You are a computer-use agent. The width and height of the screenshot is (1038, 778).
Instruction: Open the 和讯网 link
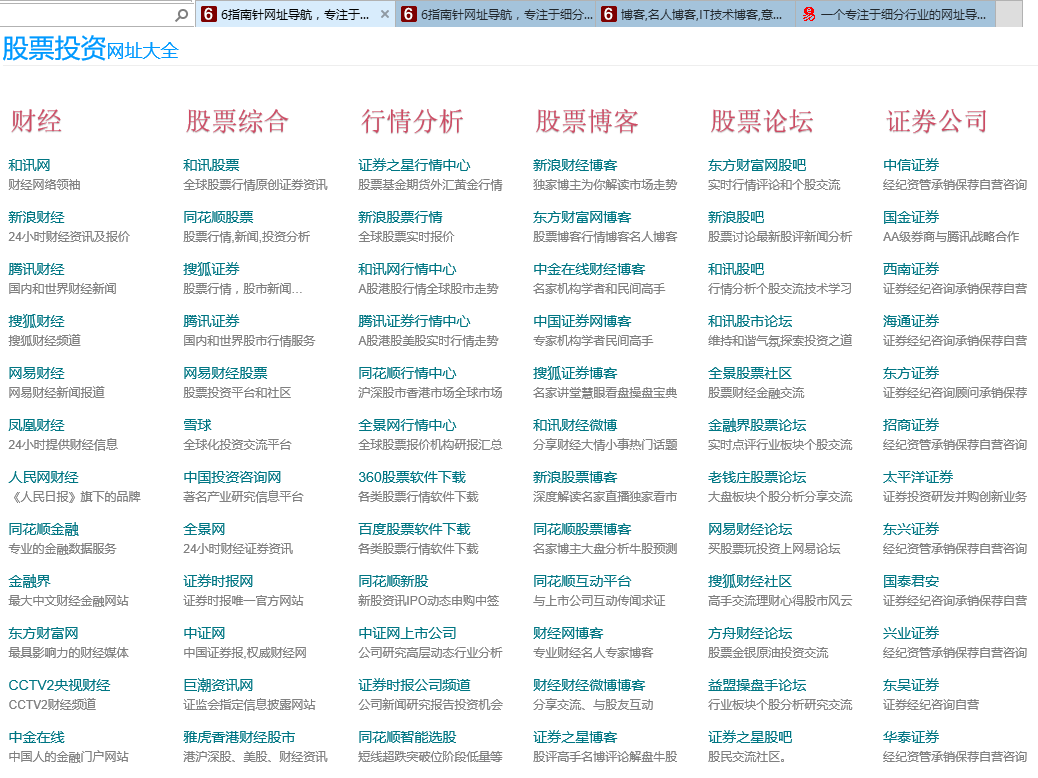point(29,165)
